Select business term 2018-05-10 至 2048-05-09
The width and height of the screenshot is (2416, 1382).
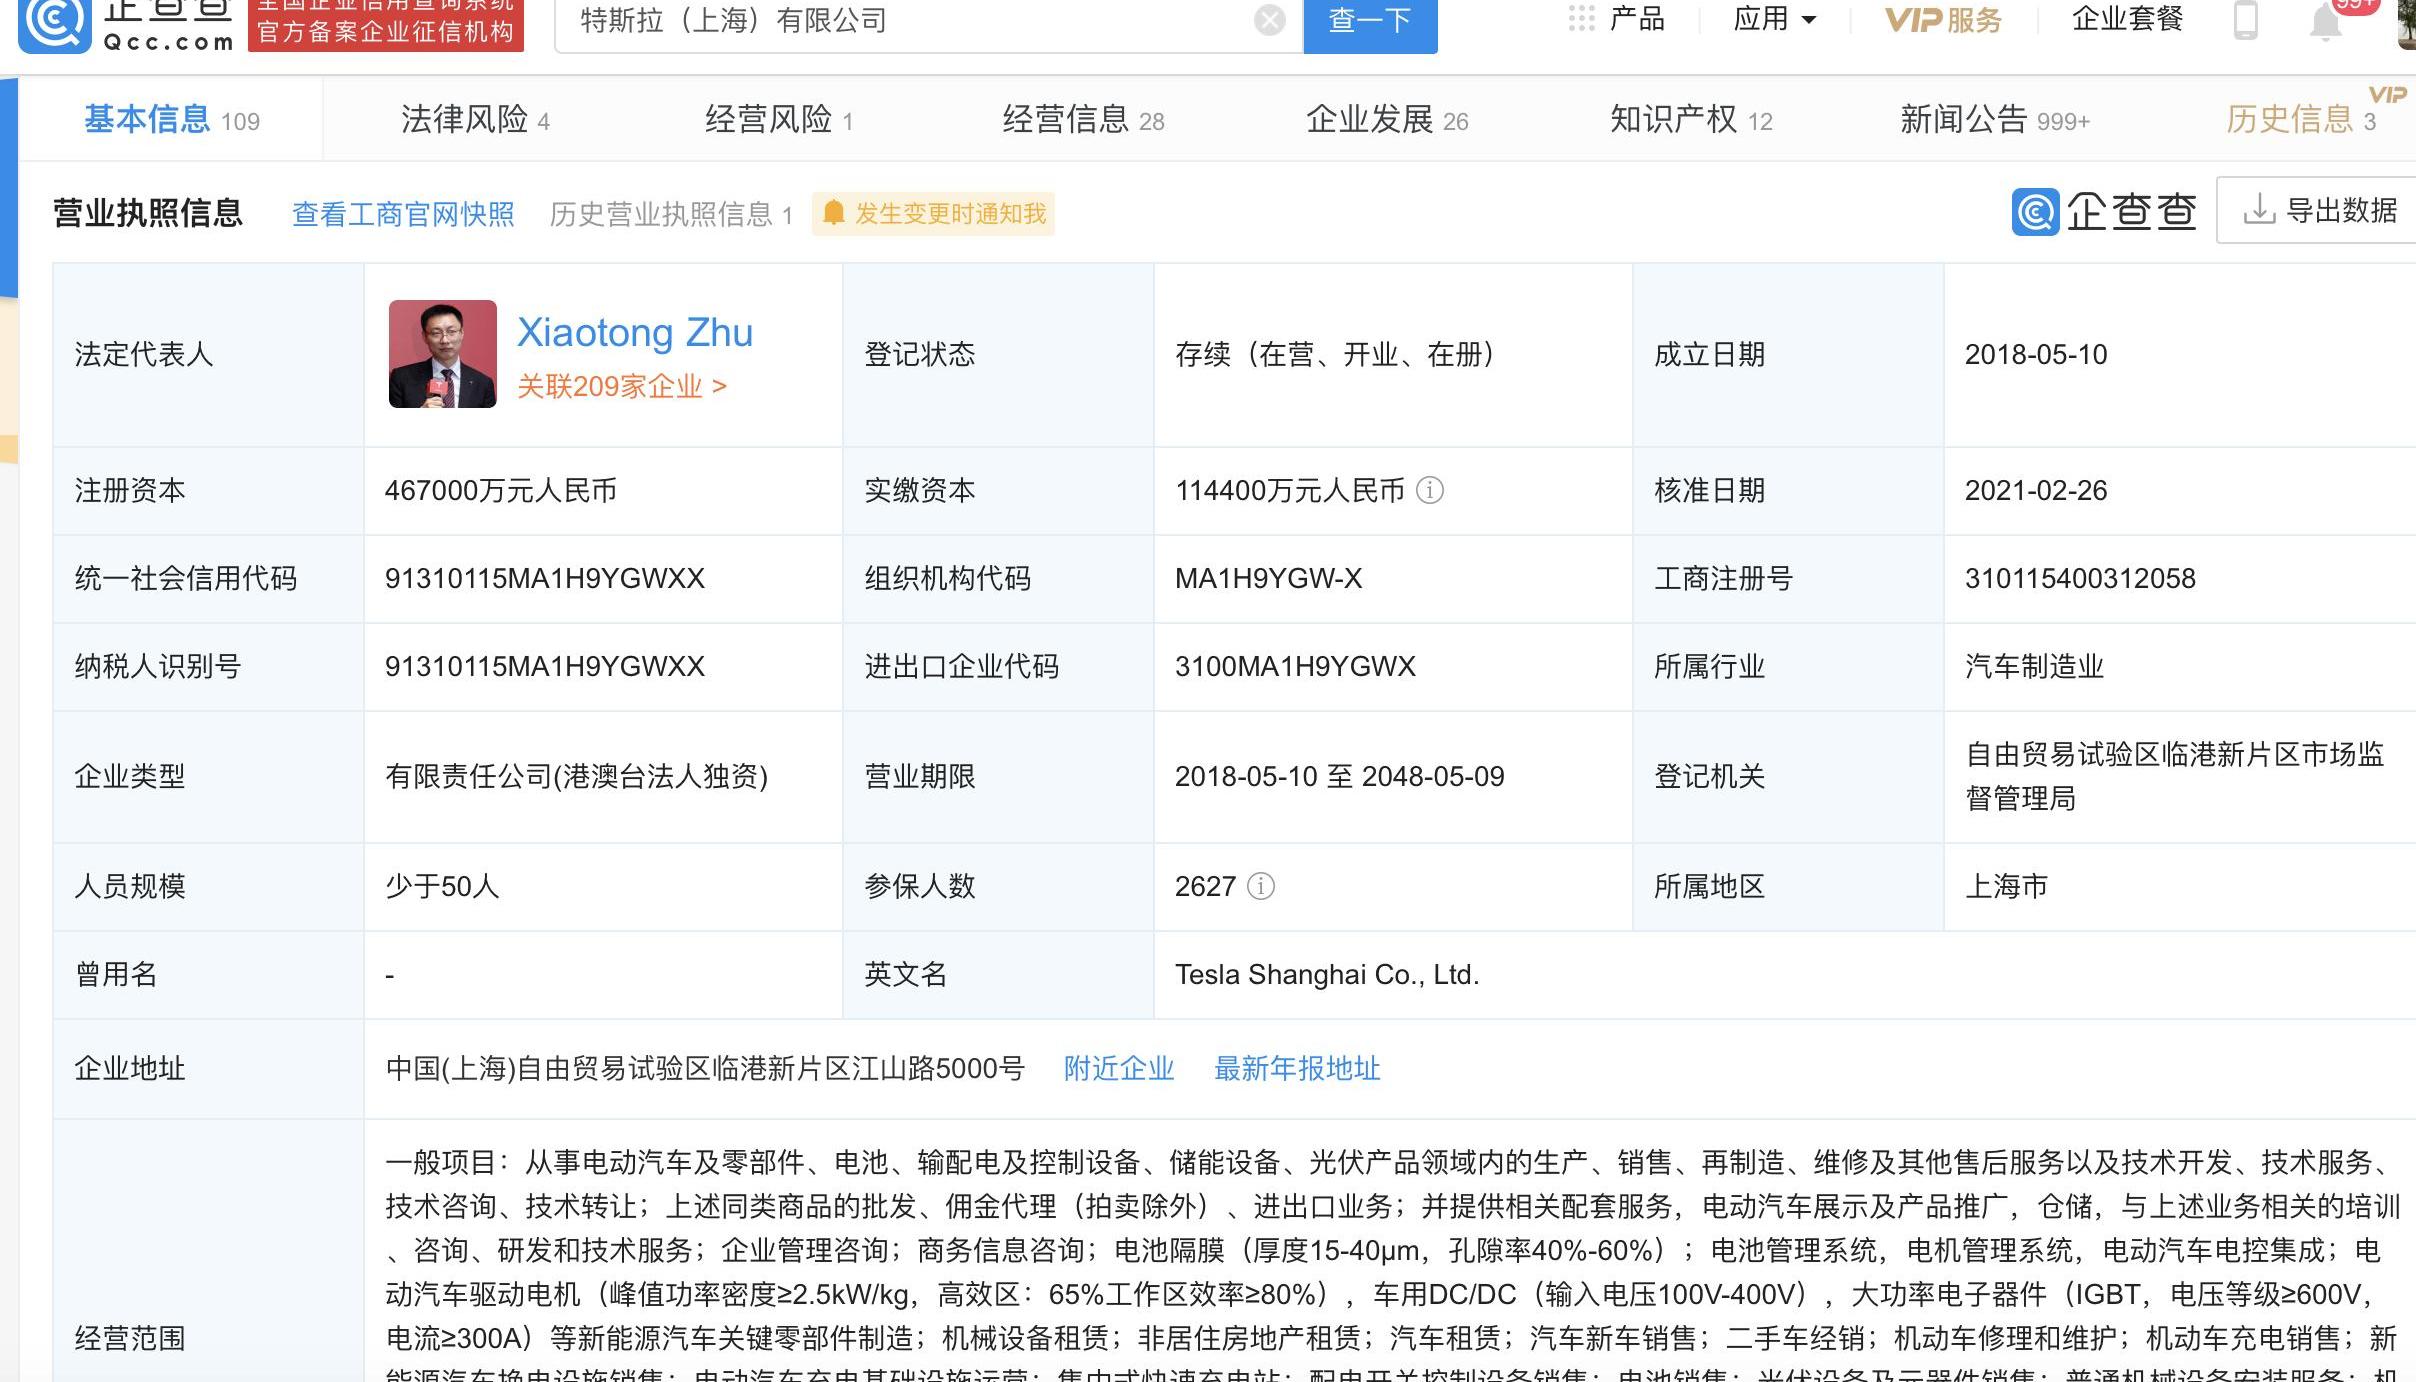[1340, 777]
